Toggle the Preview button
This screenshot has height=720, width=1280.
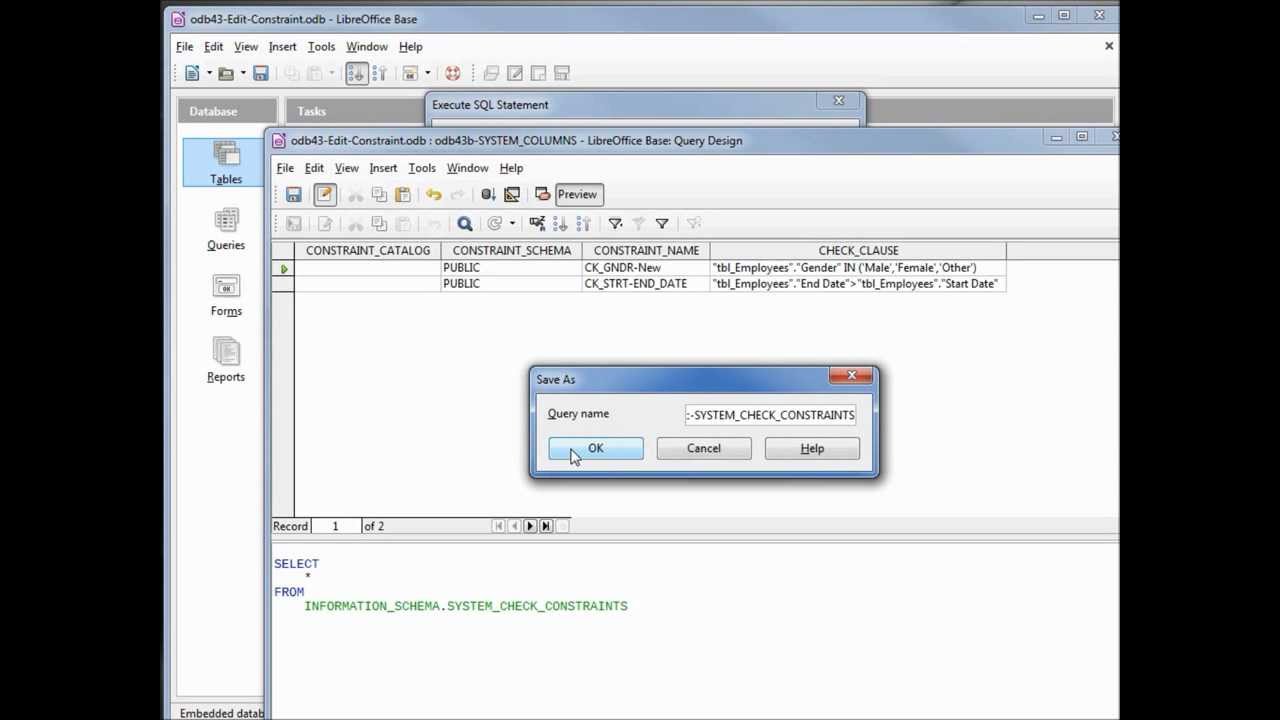577,195
